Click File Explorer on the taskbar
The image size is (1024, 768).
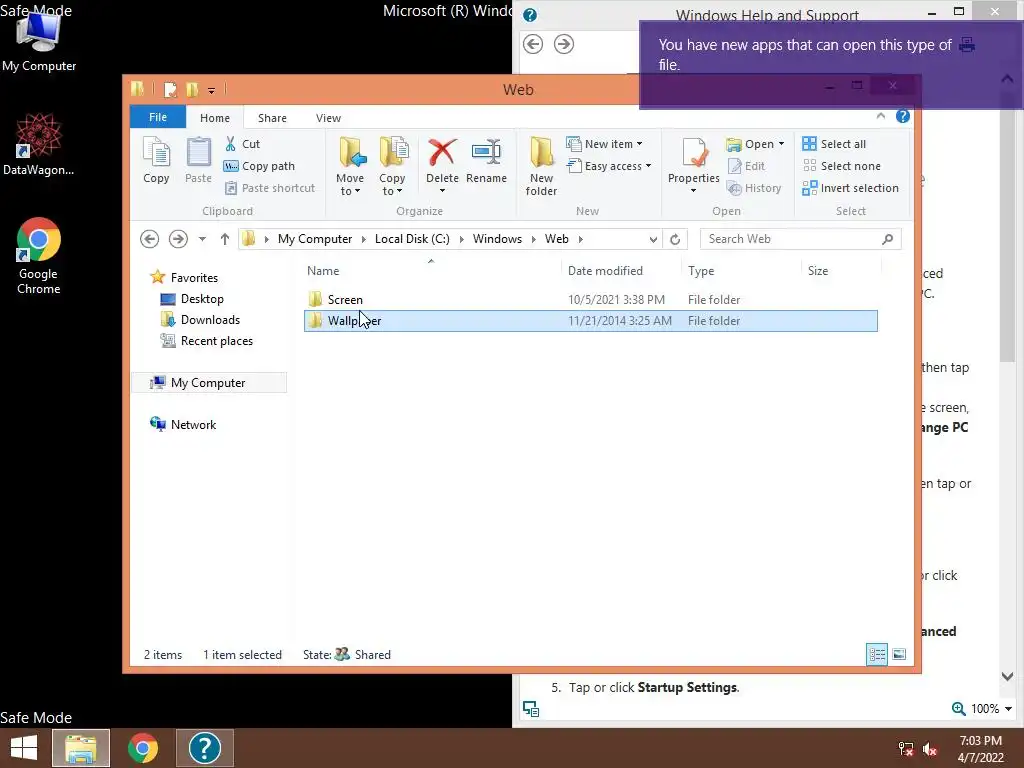pos(81,748)
